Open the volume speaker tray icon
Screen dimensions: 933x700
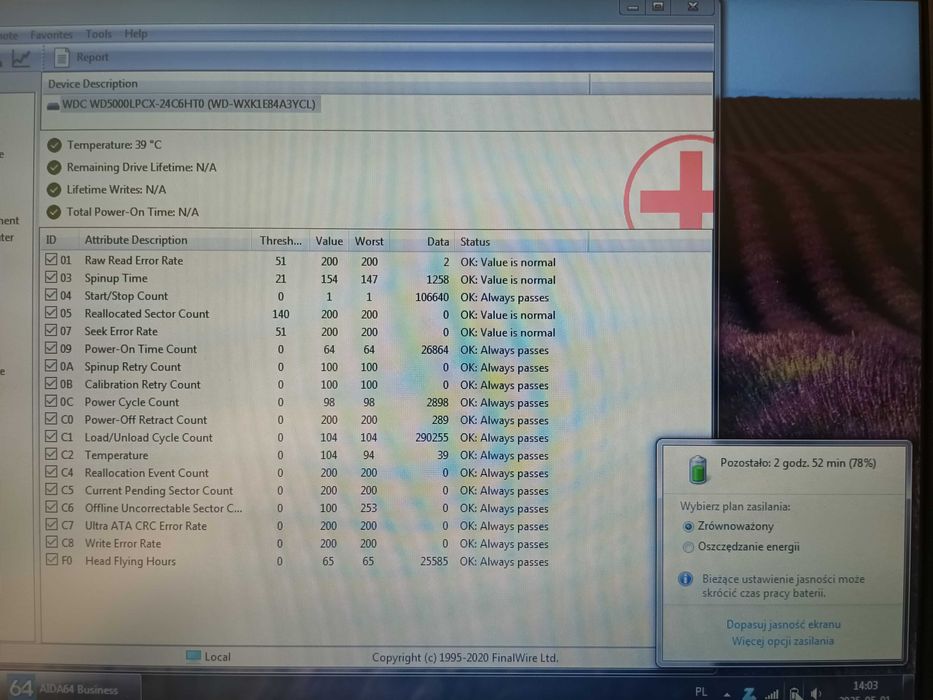(816, 693)
